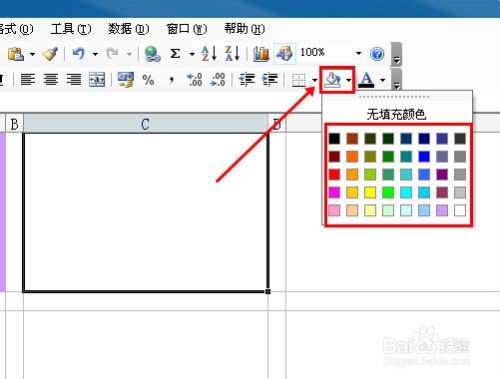500x379 pixels.
Task: Open the 工具(T) menu
Action: 71,29
